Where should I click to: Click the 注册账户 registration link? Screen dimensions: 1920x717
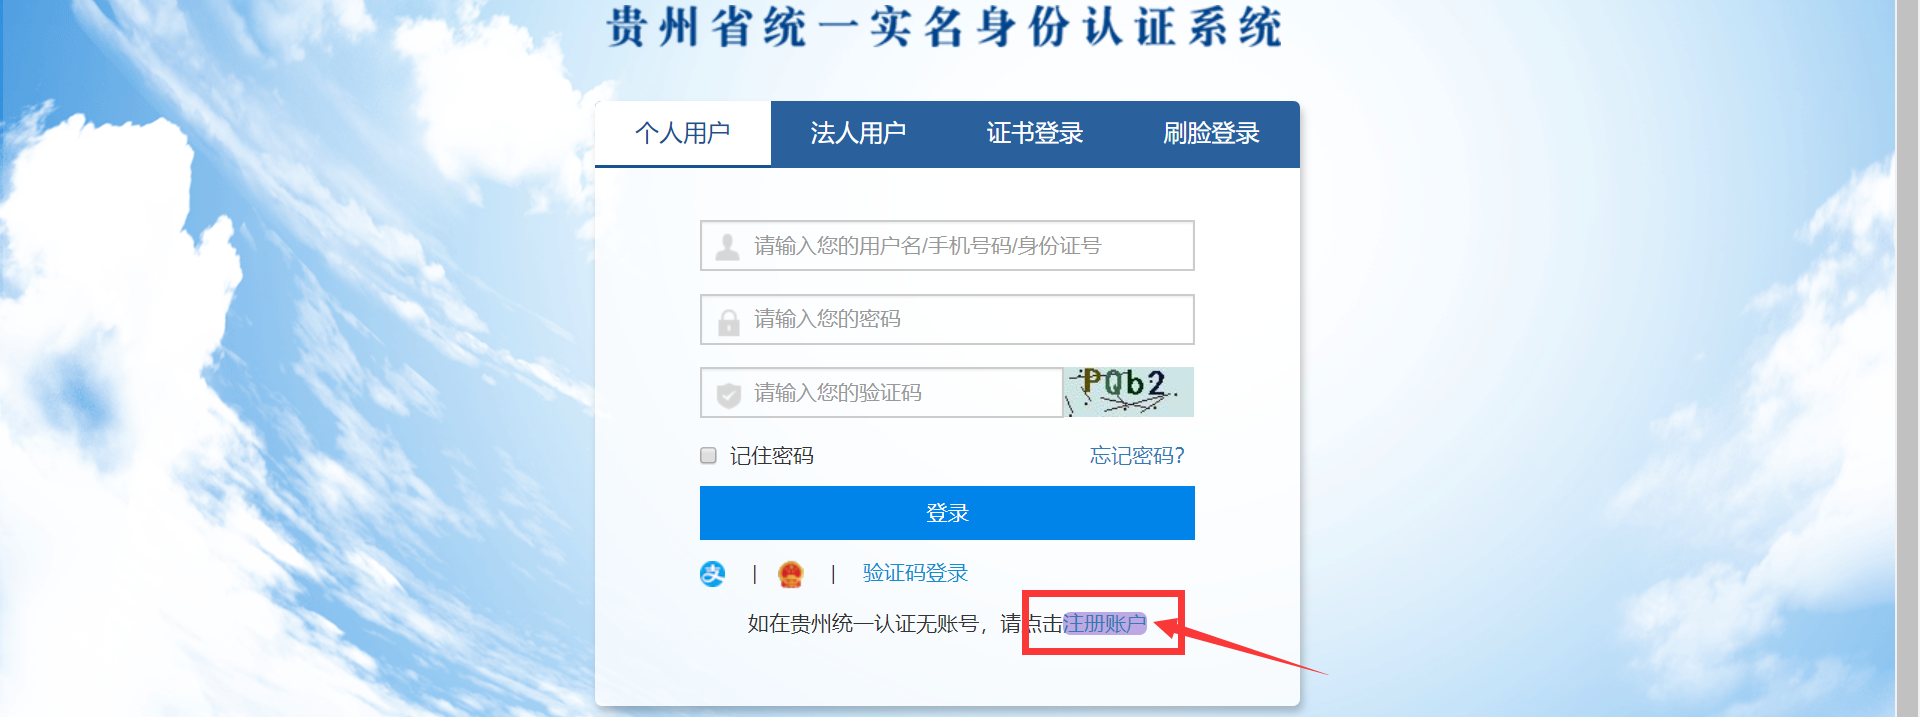pyautogui.click(x=1105, y=624)
